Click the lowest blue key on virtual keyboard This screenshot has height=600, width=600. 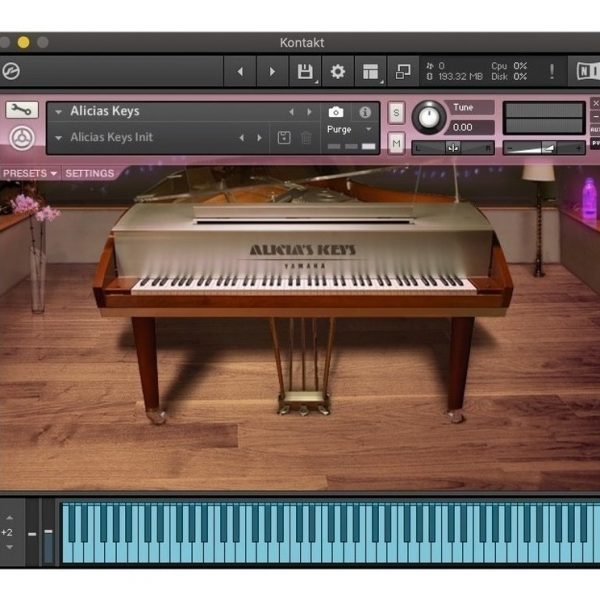[x=67, y=551]
